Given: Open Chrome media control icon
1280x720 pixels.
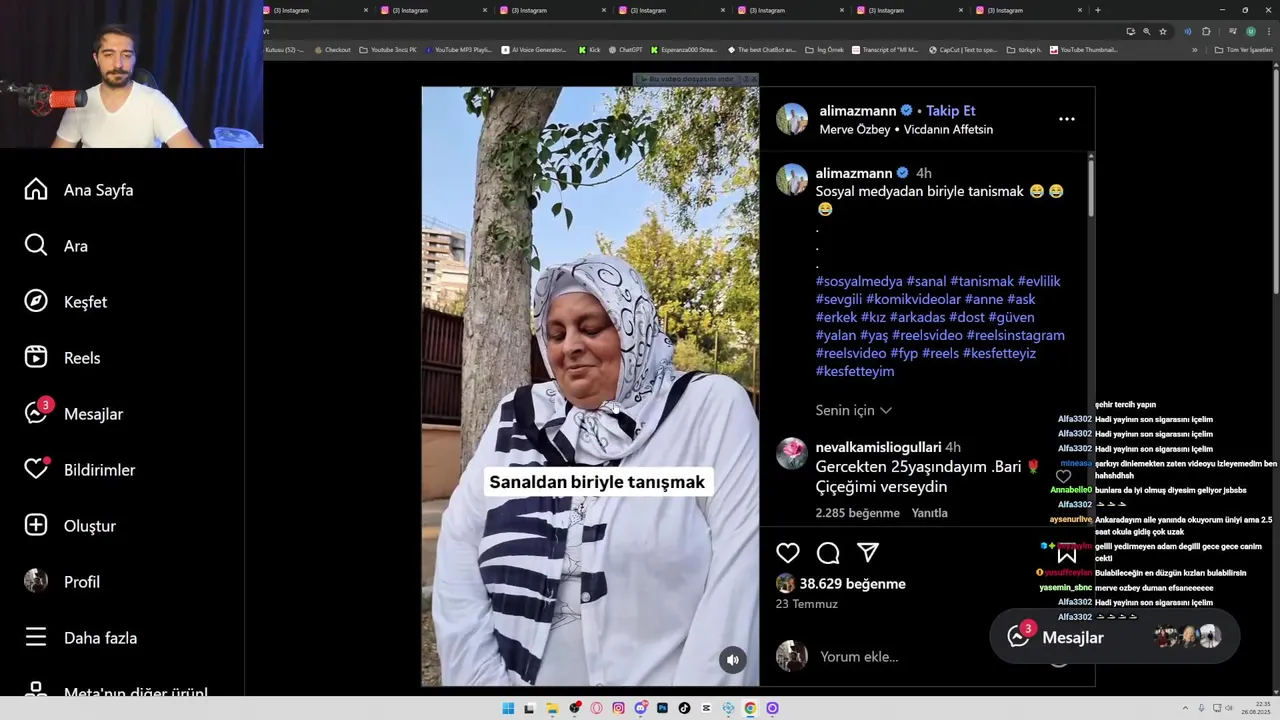Looking at the screenshot, I should (1232, 31).
